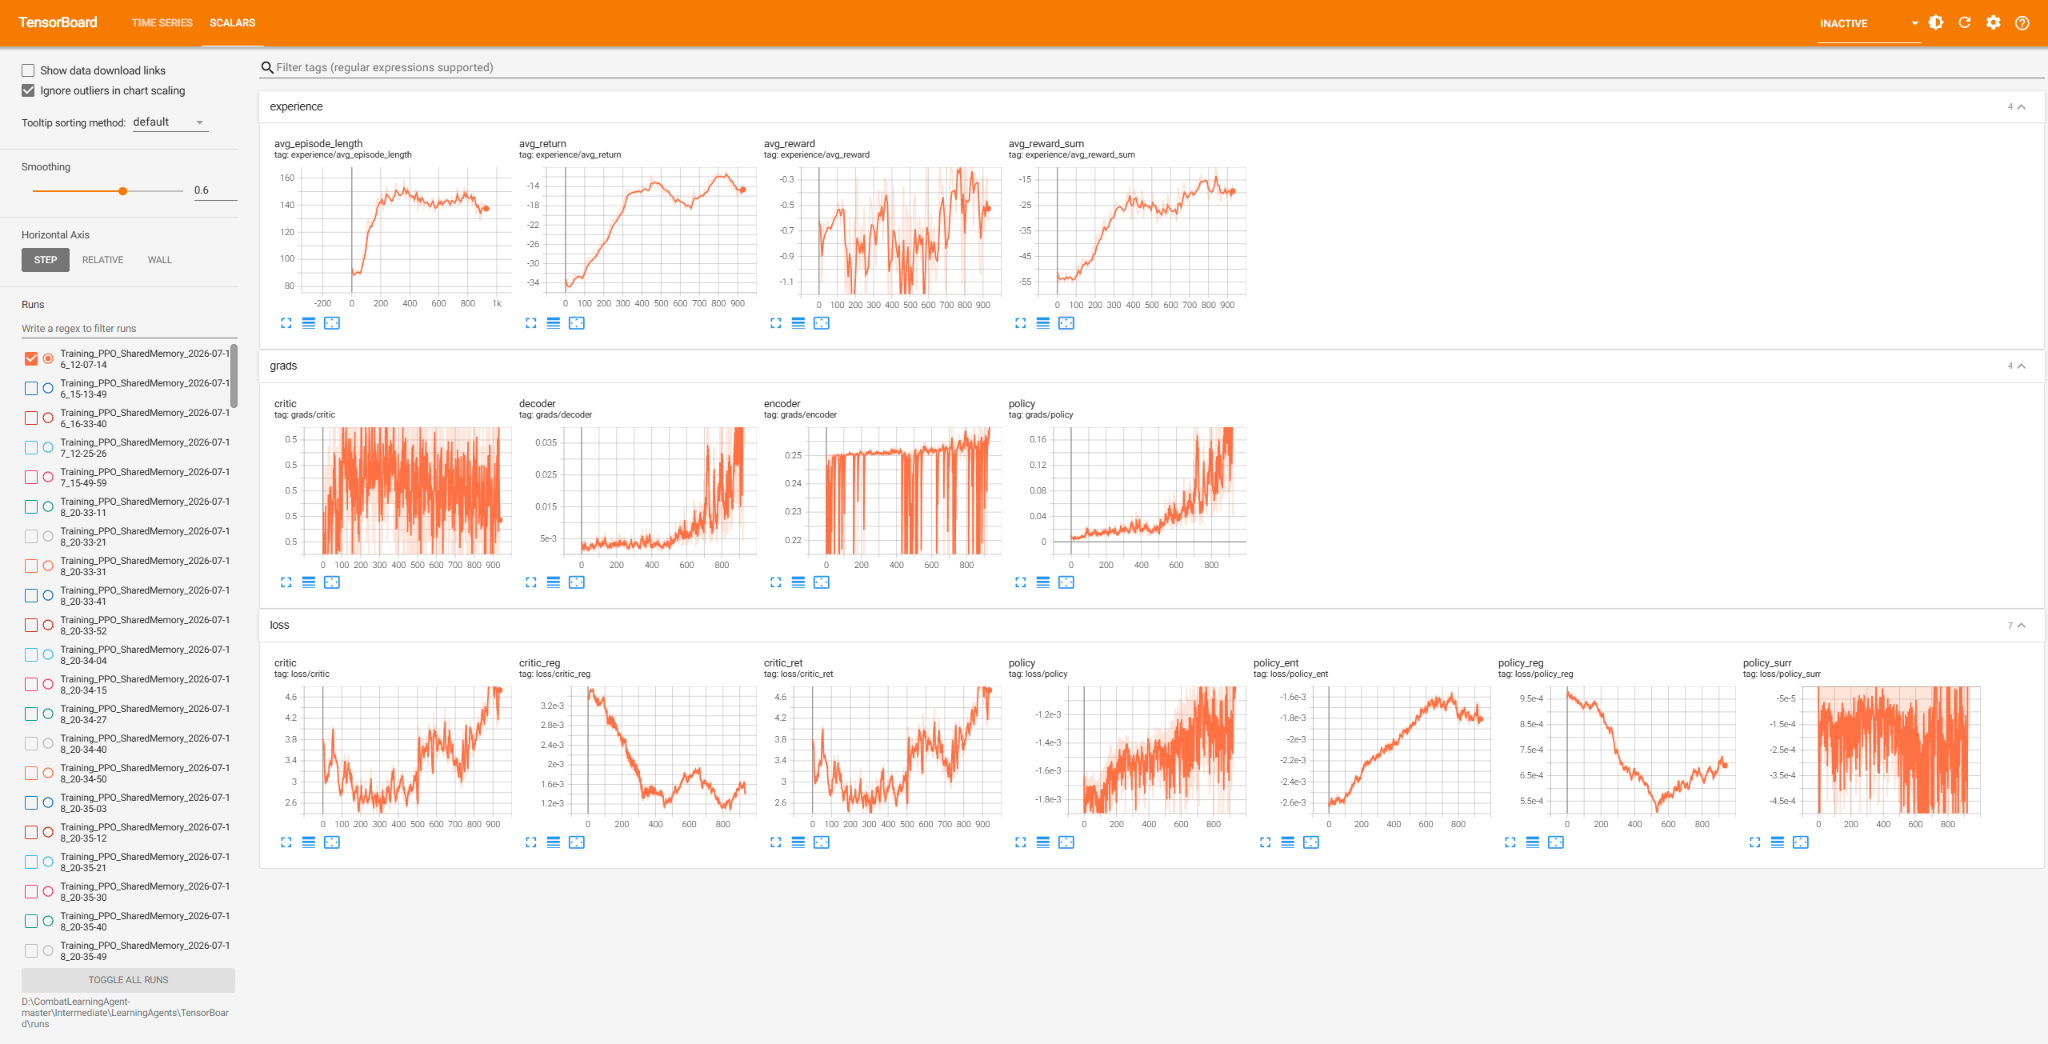Viewport: 2048px width, 1044px height.
Task: Click the TensorBoard logo text
Action: click(58, 22)
